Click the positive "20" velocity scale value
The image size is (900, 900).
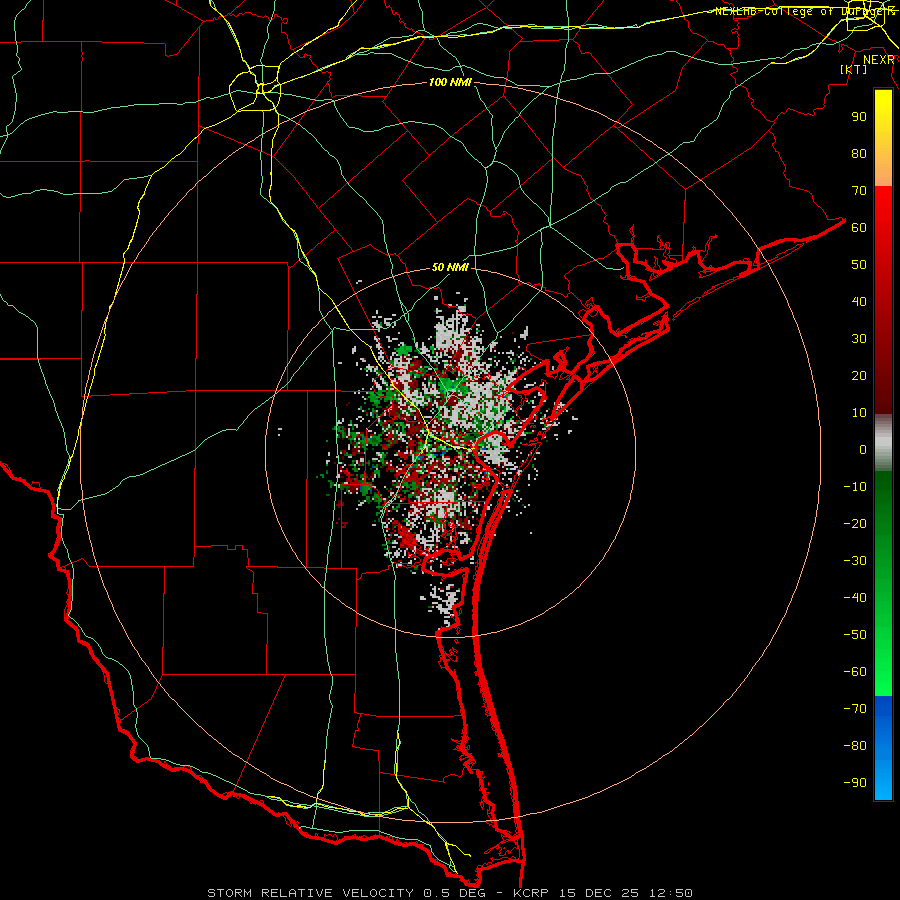tap(859, 376)
